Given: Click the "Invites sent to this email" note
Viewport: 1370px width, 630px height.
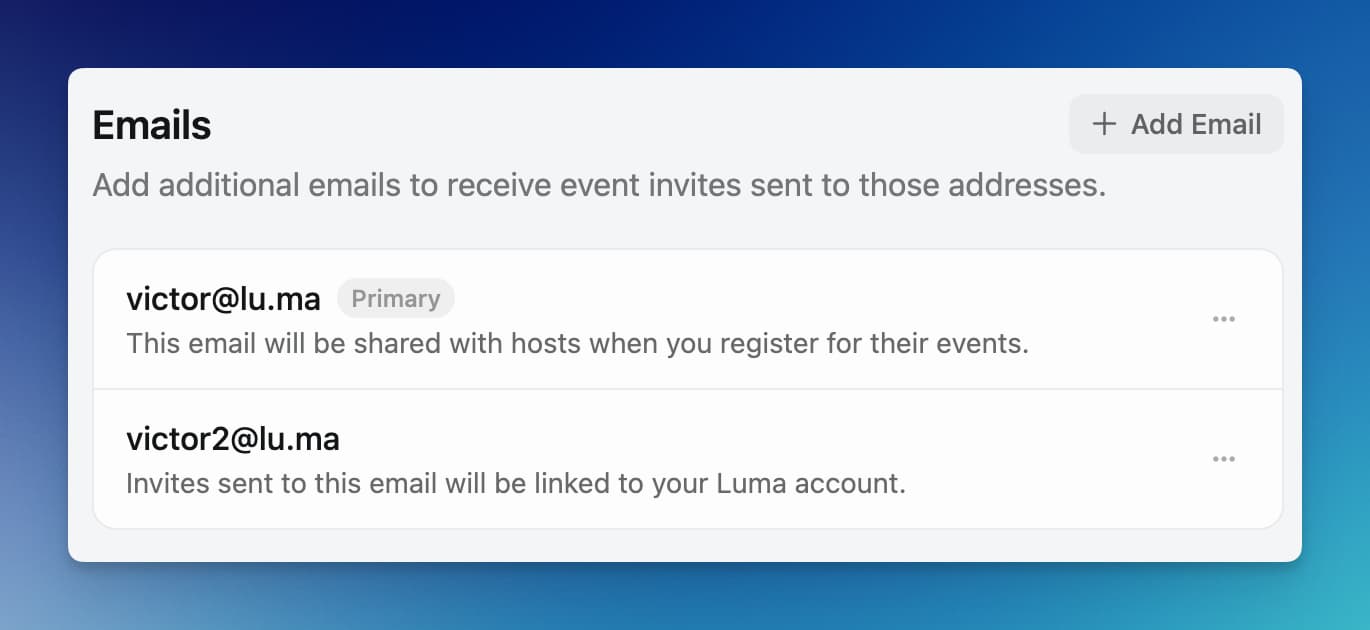Looking at the screenshot, I should click(515, 484).
